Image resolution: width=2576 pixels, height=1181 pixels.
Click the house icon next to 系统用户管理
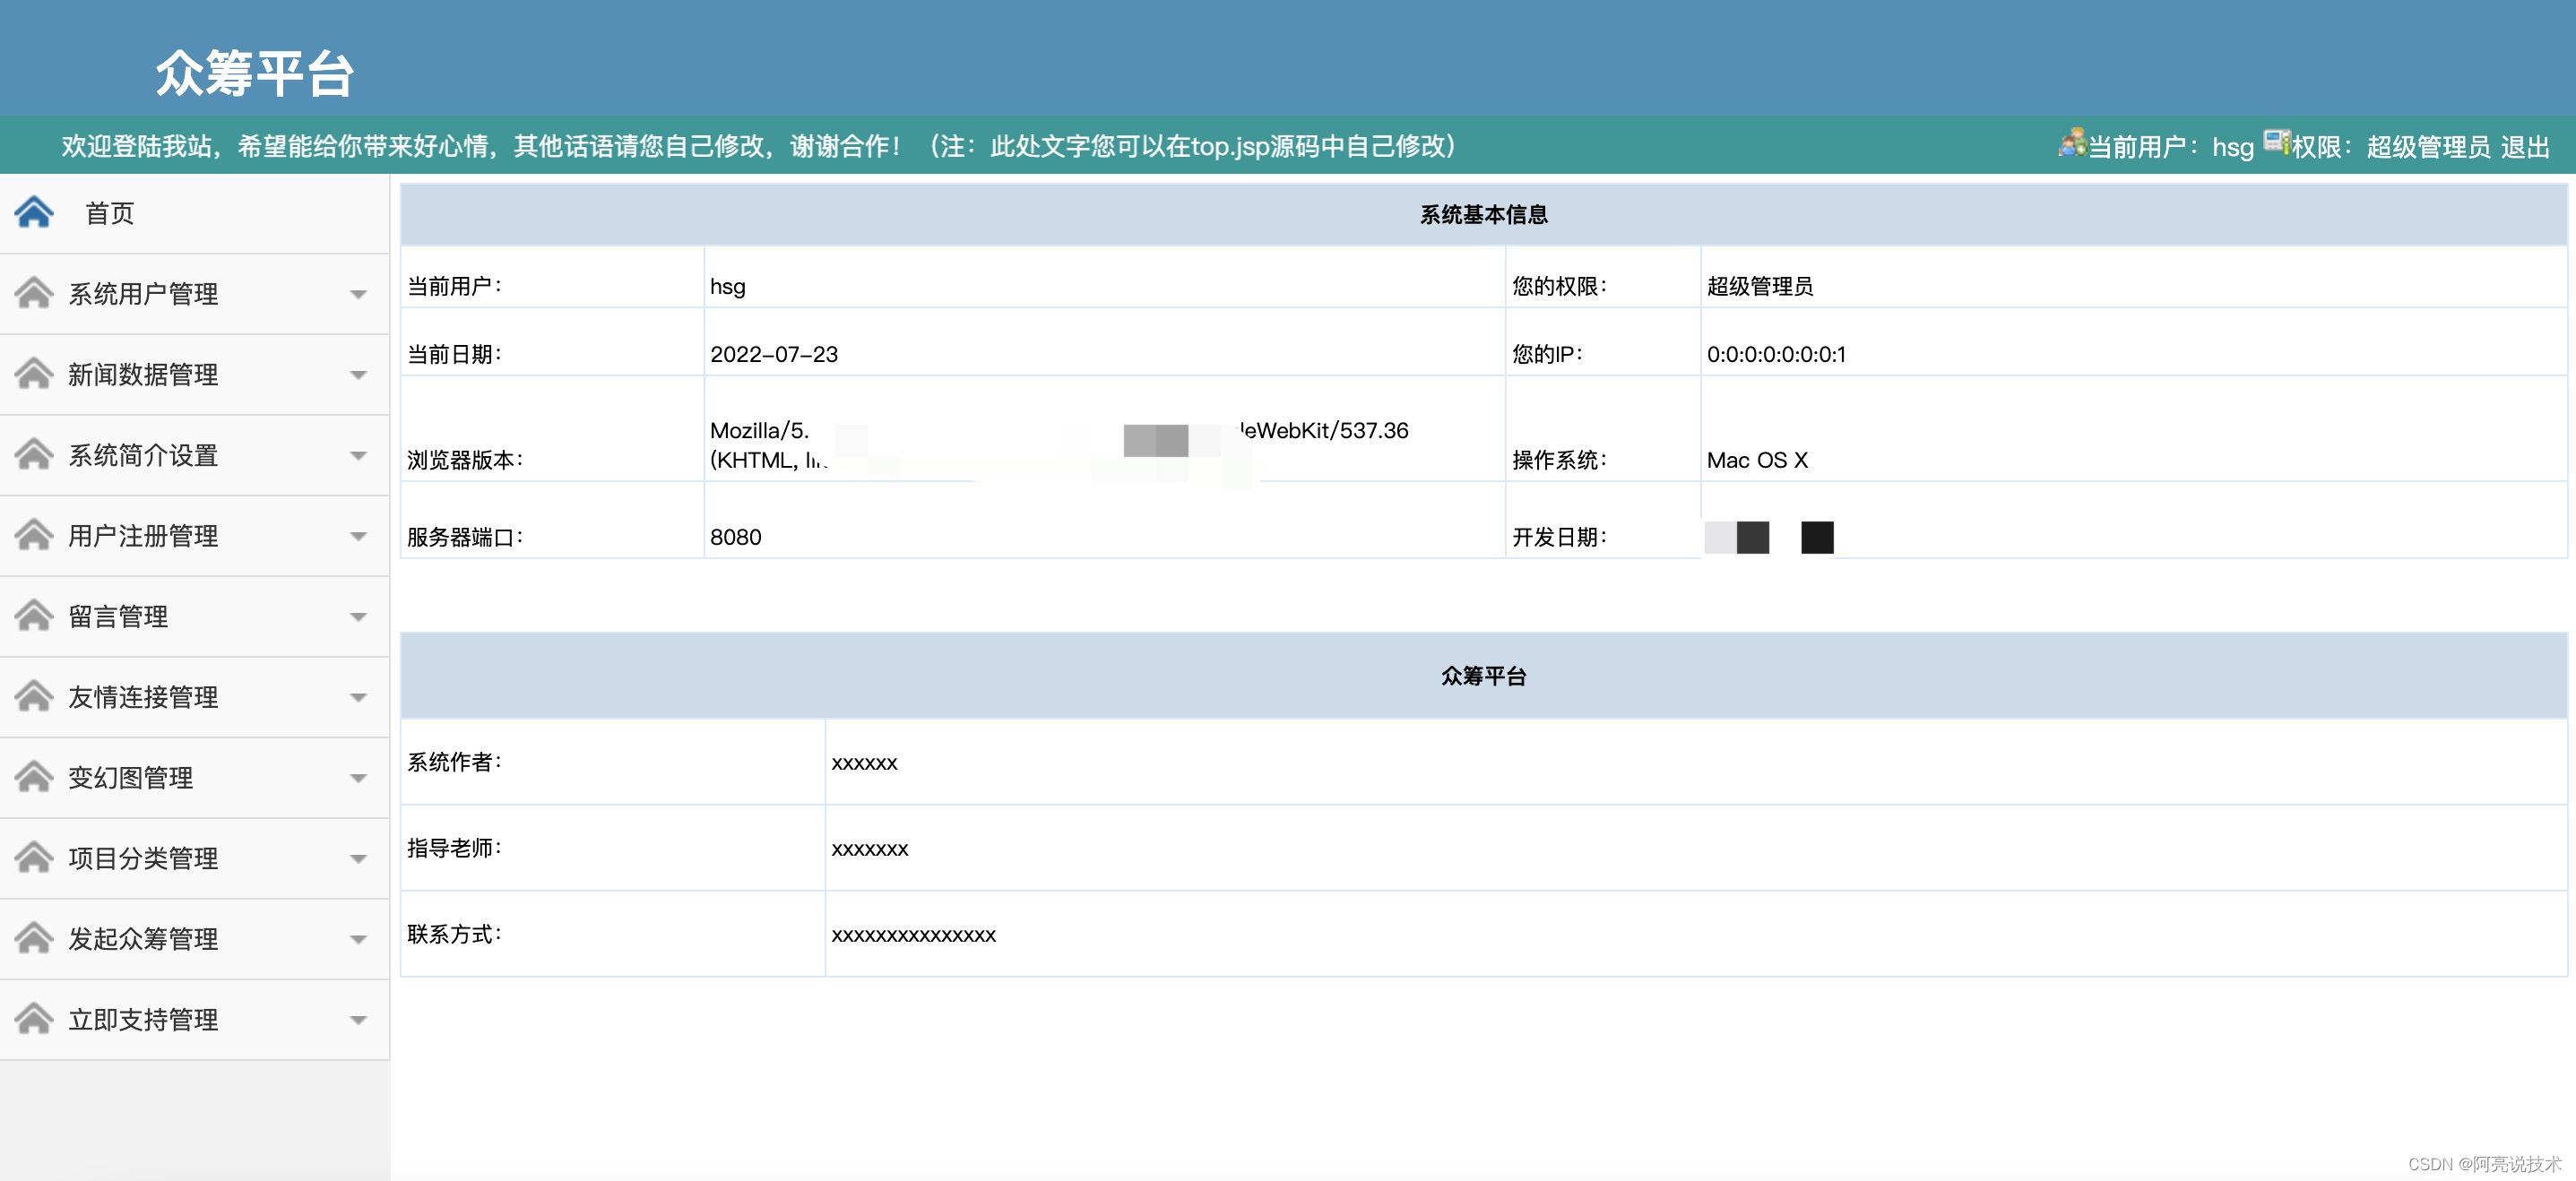point(34,293)
